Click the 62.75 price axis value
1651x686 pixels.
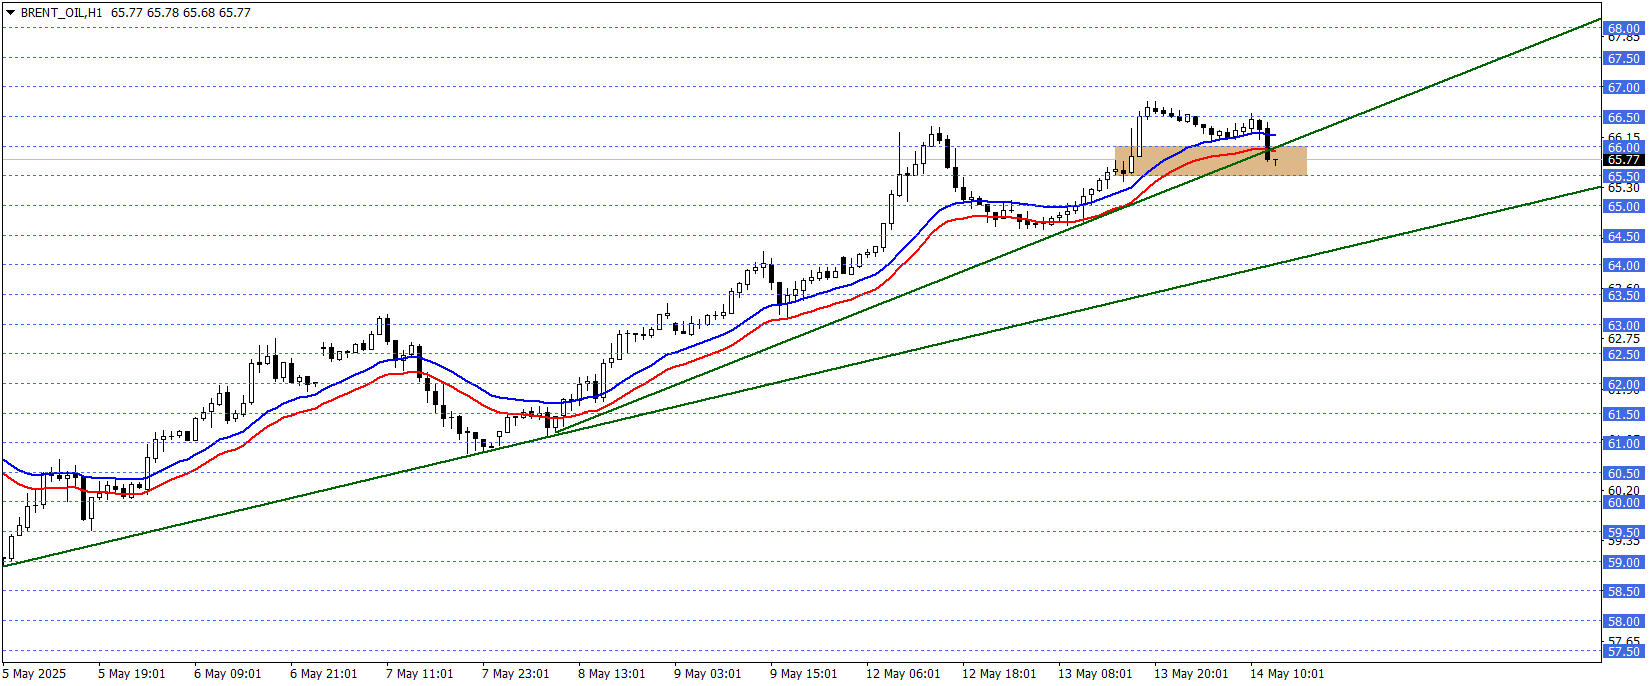(1623, 339)
